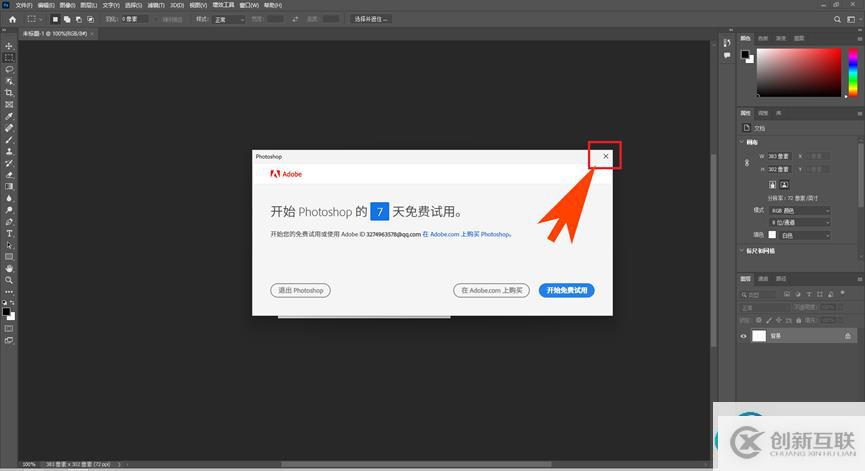Open the 3D(D) menu
Screen dimensions: 865x471
tap(177, 5)
